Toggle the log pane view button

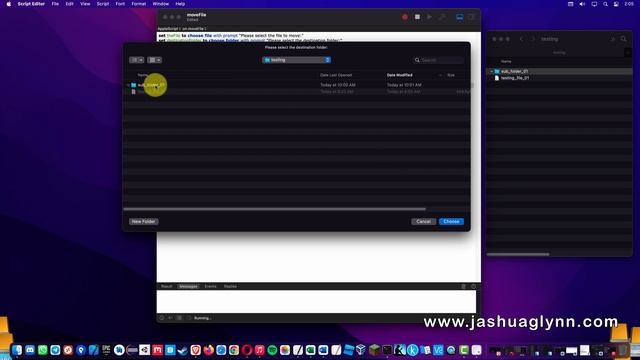coord(460,17)
